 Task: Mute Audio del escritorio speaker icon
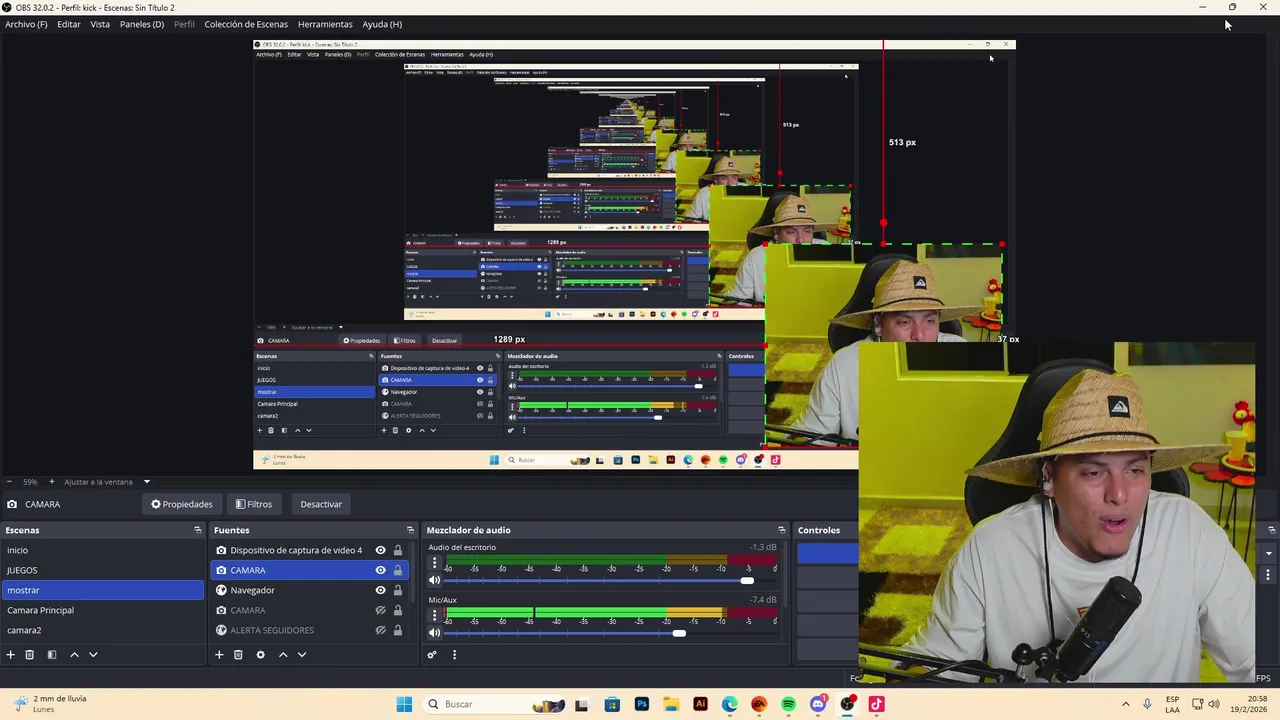pyautogui.click(x=434, y=580)
